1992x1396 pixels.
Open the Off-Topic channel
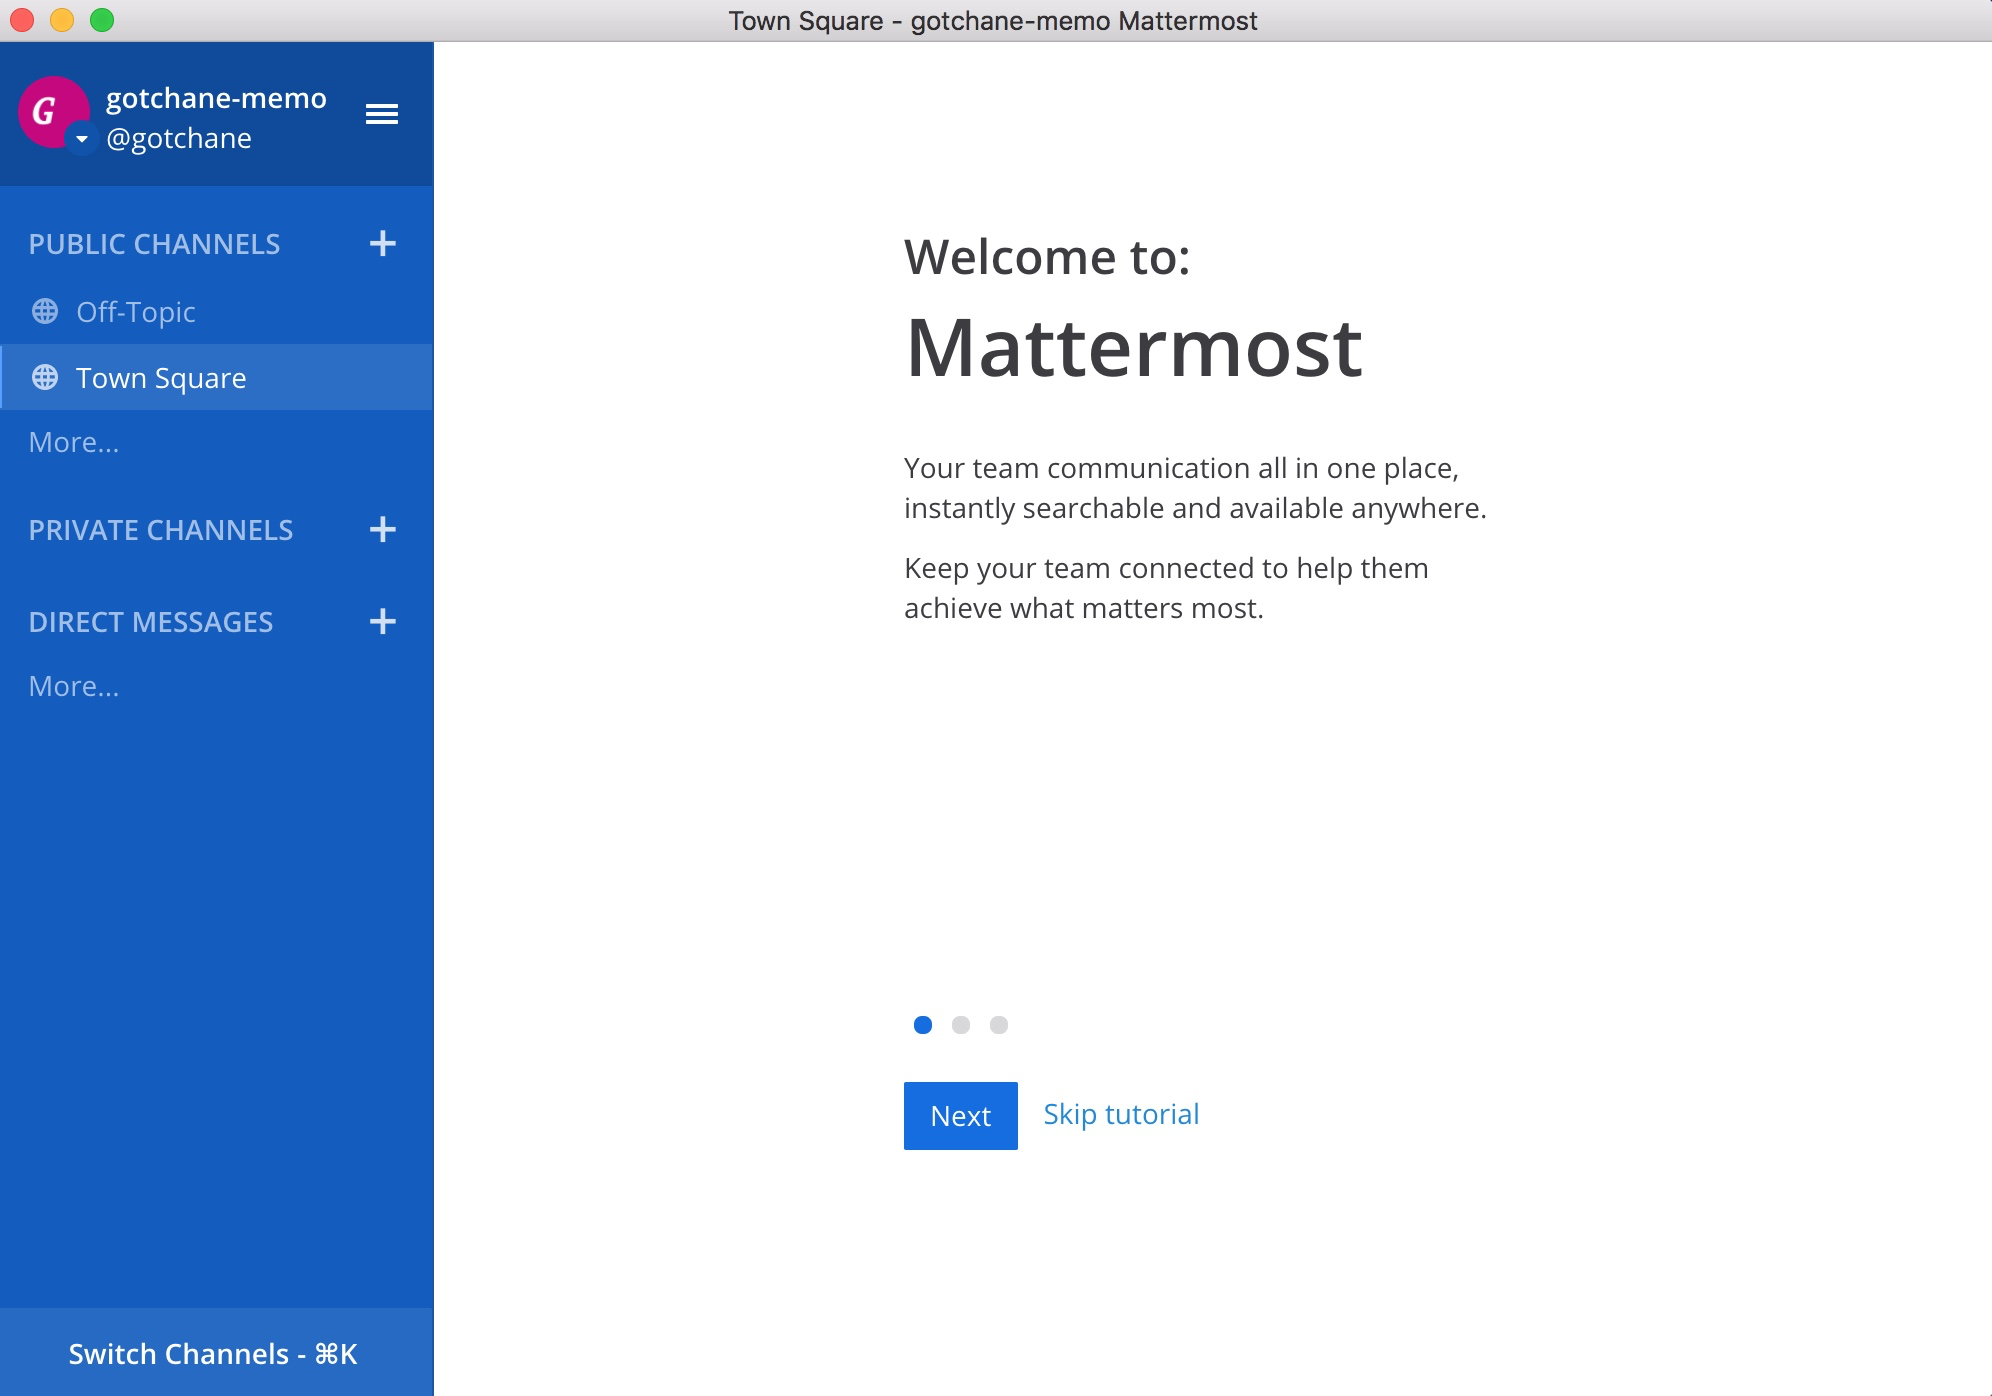136,312
